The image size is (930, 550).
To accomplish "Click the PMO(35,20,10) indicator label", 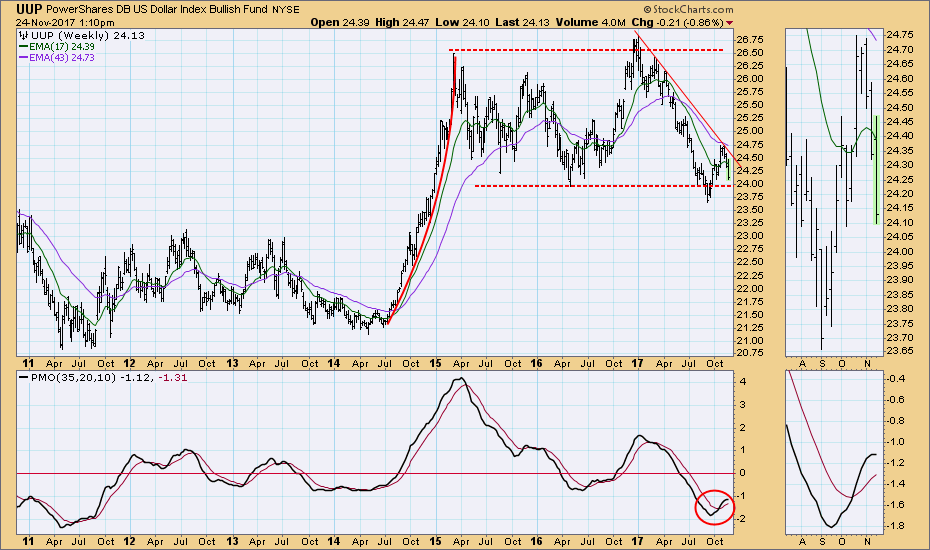I will pos(73,377).
